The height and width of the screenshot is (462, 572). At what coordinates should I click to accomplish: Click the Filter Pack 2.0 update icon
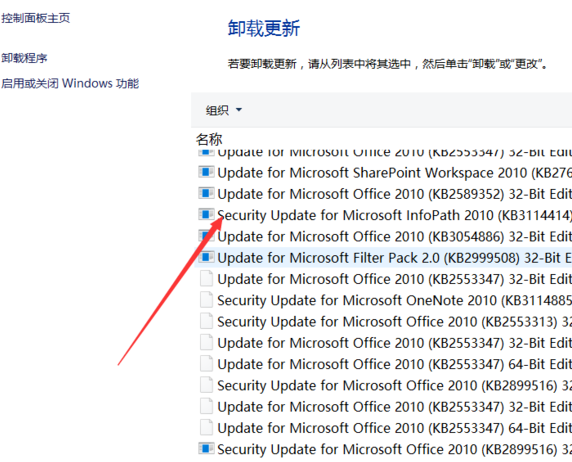(x=206, y=257)
